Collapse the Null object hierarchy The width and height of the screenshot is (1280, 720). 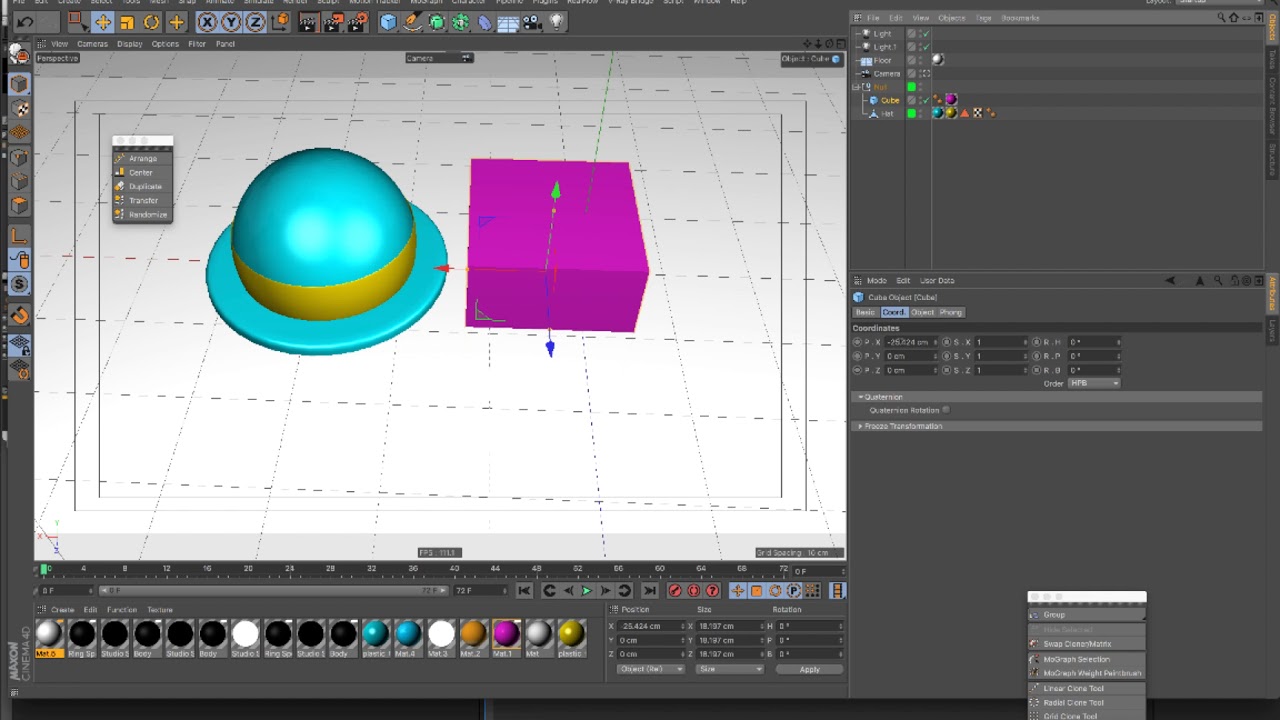point(856,87)
